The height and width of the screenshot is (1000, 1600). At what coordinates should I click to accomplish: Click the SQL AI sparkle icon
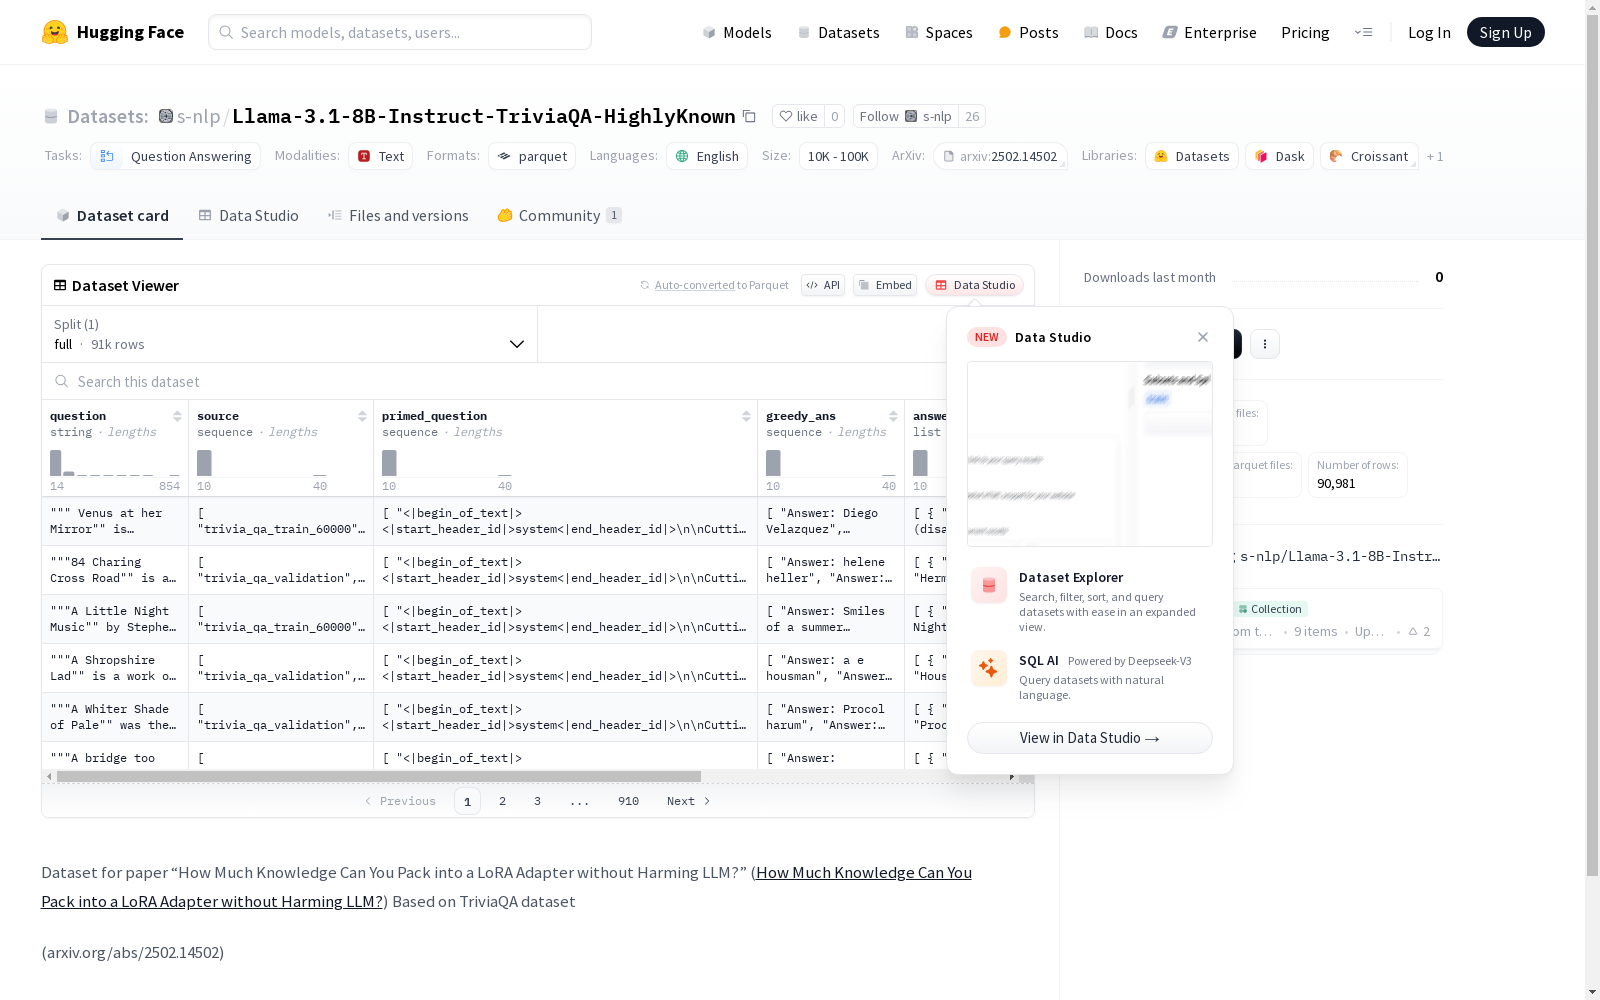(x=989, y=668)
